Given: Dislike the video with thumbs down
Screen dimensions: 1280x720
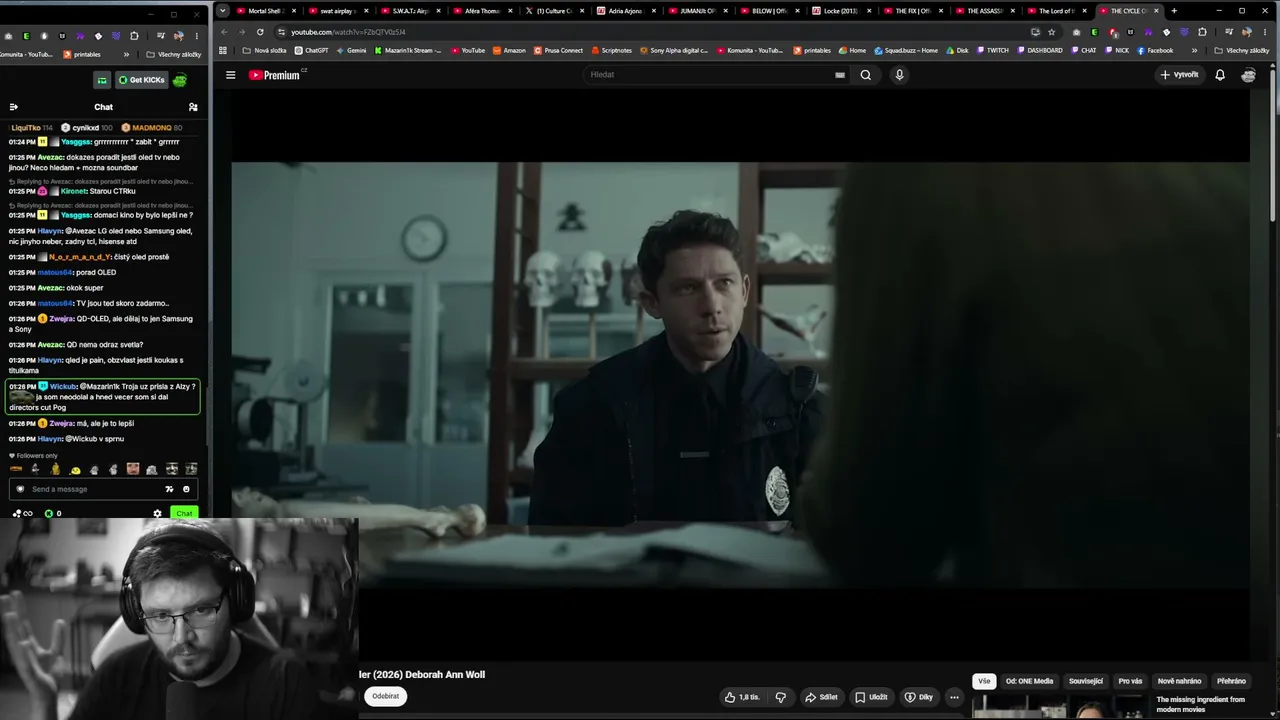Looking at the screenshot, I should coord(781,697).
